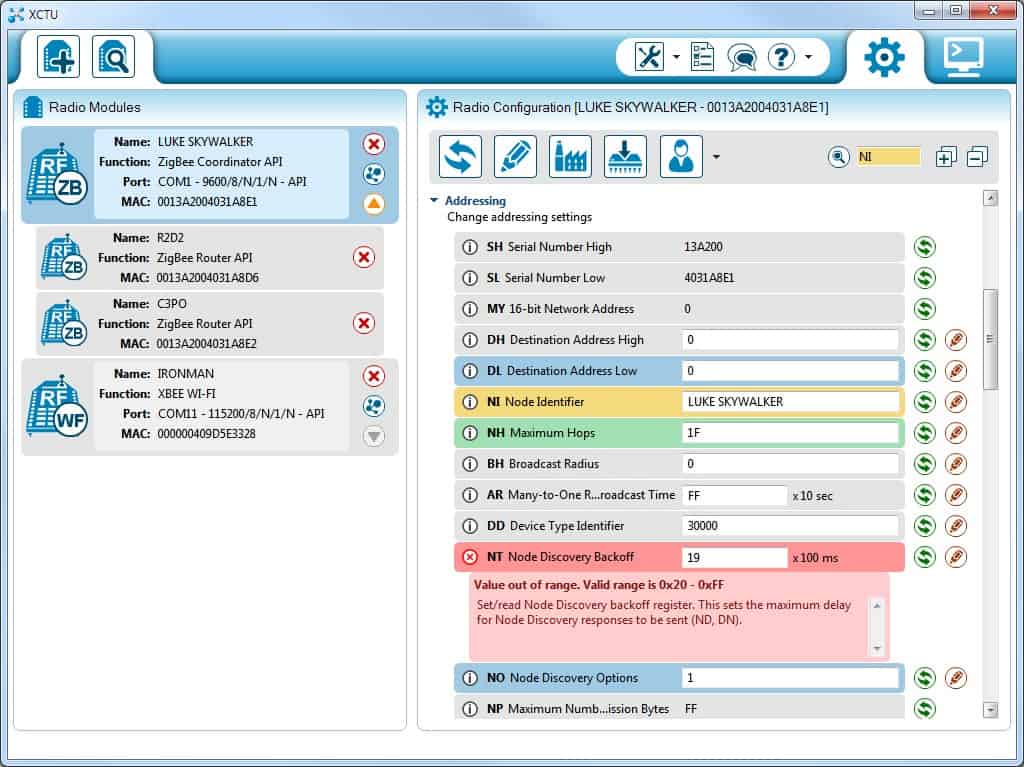Refresh MY 16-bit Network Address value
The image size is (1024, 767).
tap(925, 308)
